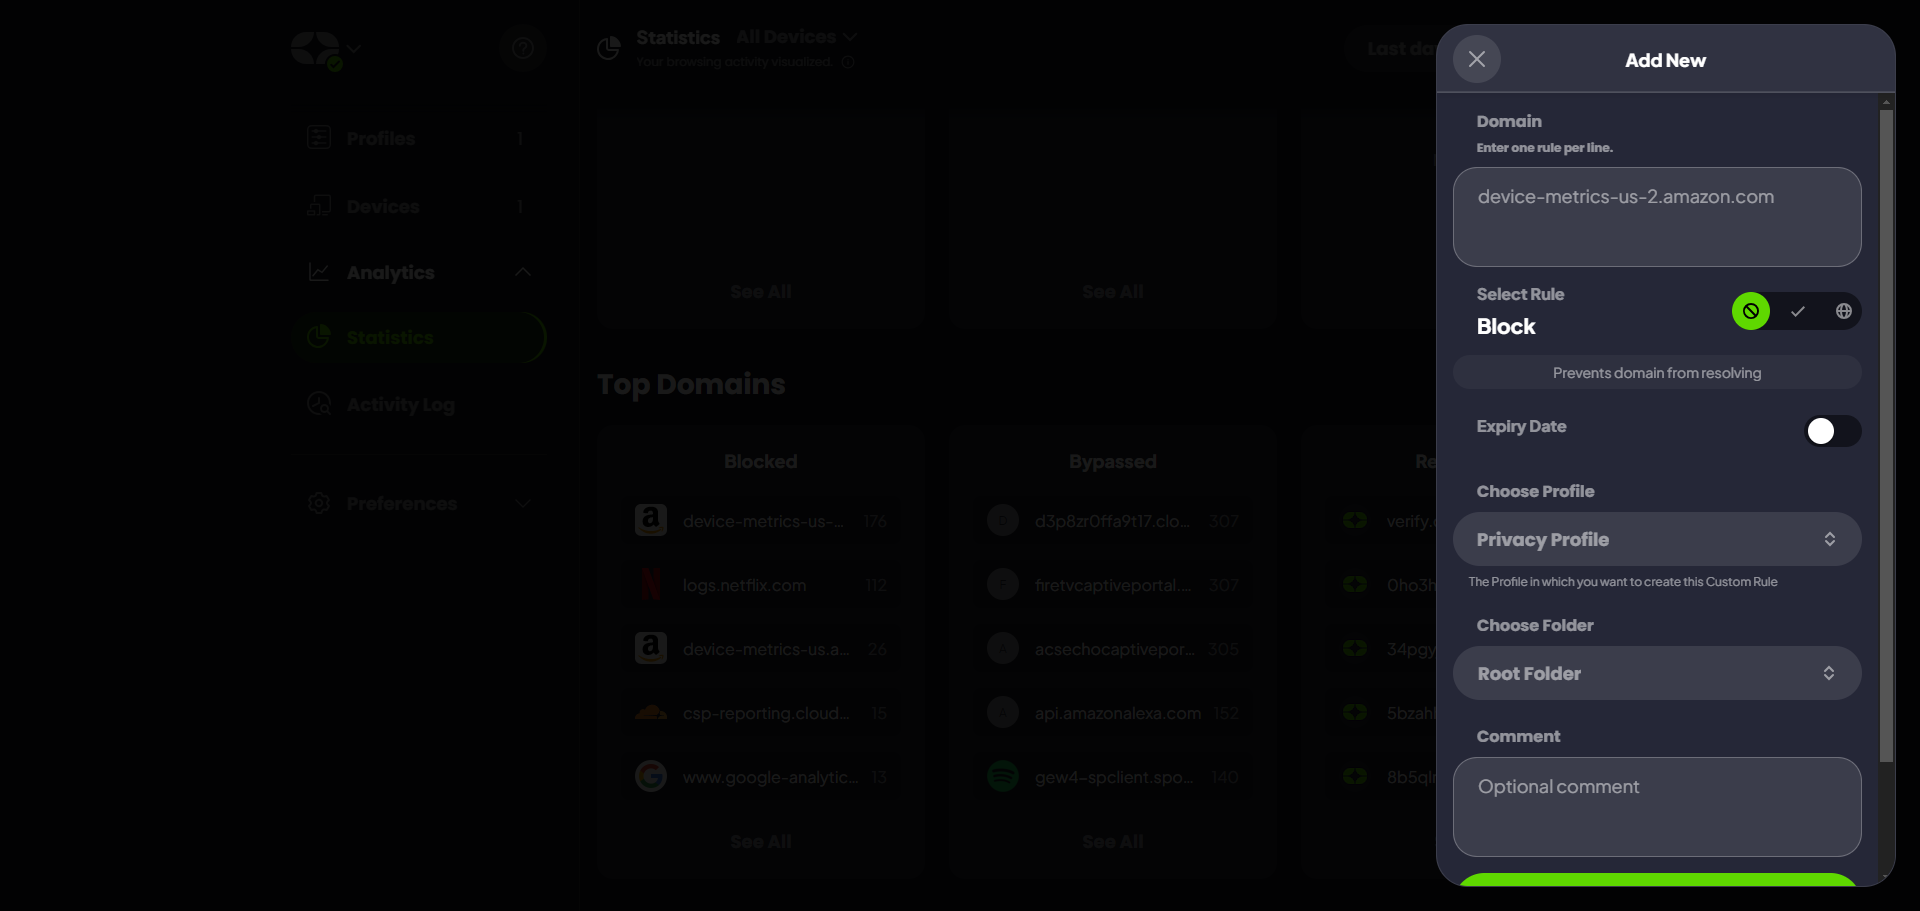Open the All Devices filter dropdown

pyautogui.click(x=797, y=37)
